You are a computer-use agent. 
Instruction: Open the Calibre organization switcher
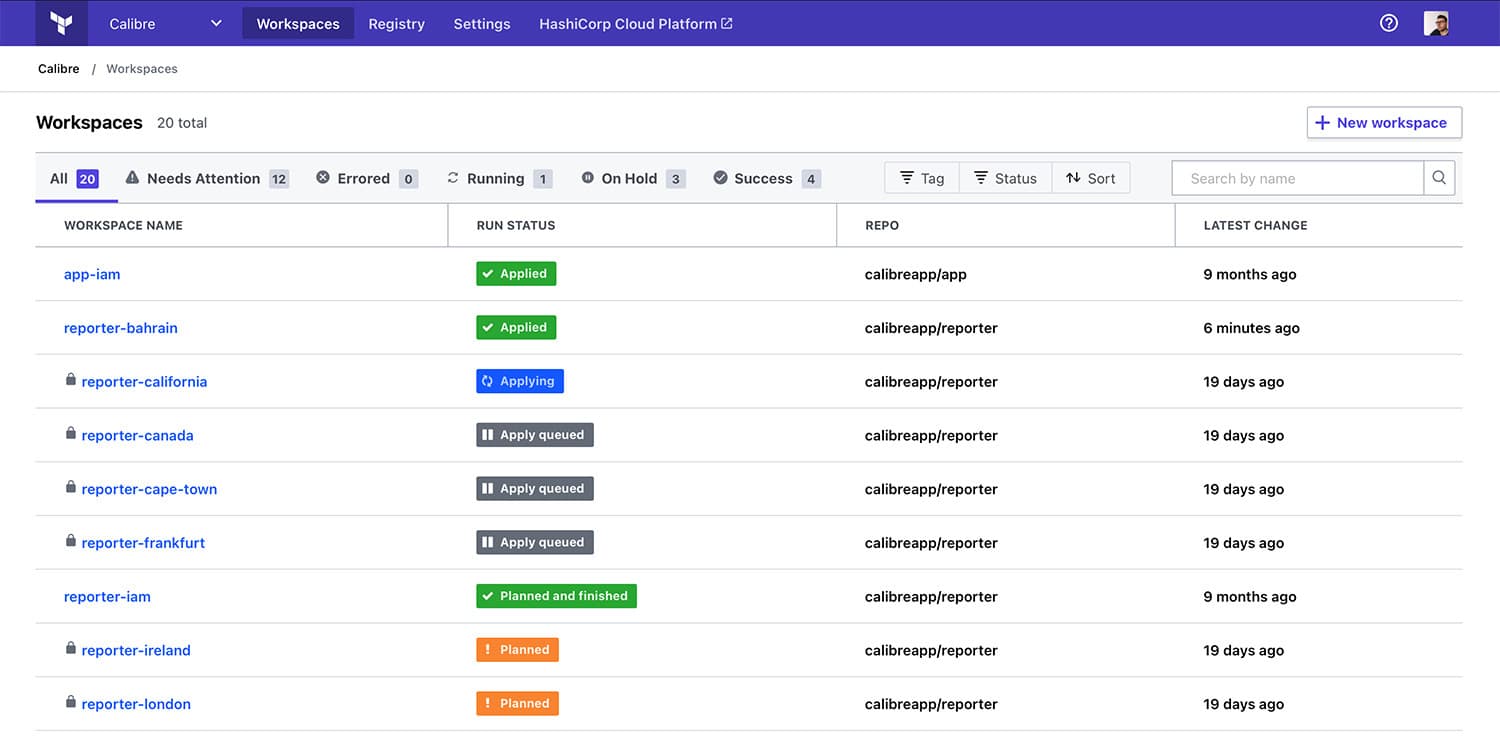[165, 22]
